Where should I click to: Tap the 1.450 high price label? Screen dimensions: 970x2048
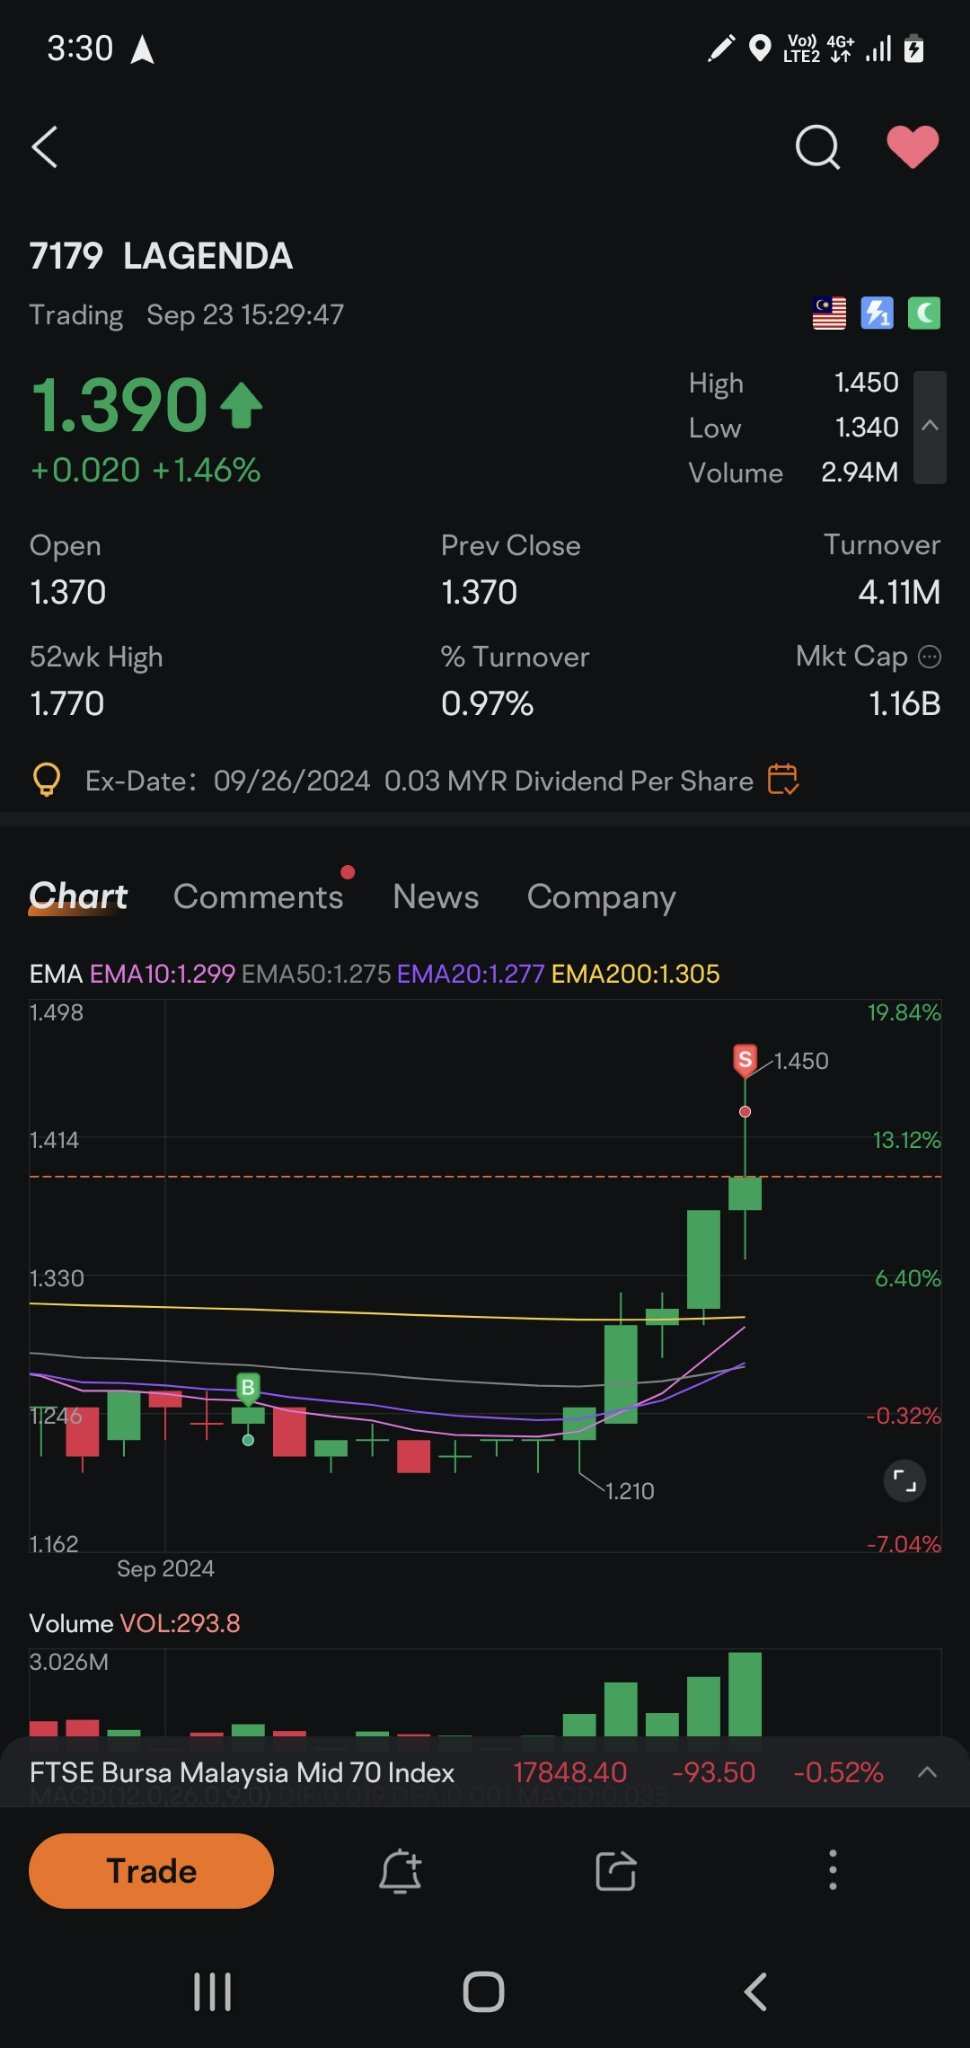[x=801, y=1061]
